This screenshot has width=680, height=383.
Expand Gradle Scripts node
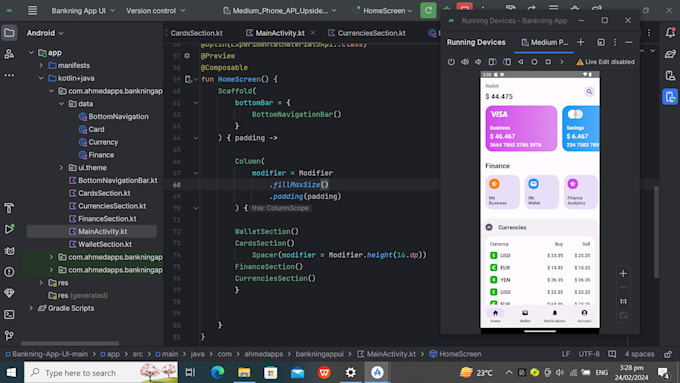[31, 308]
